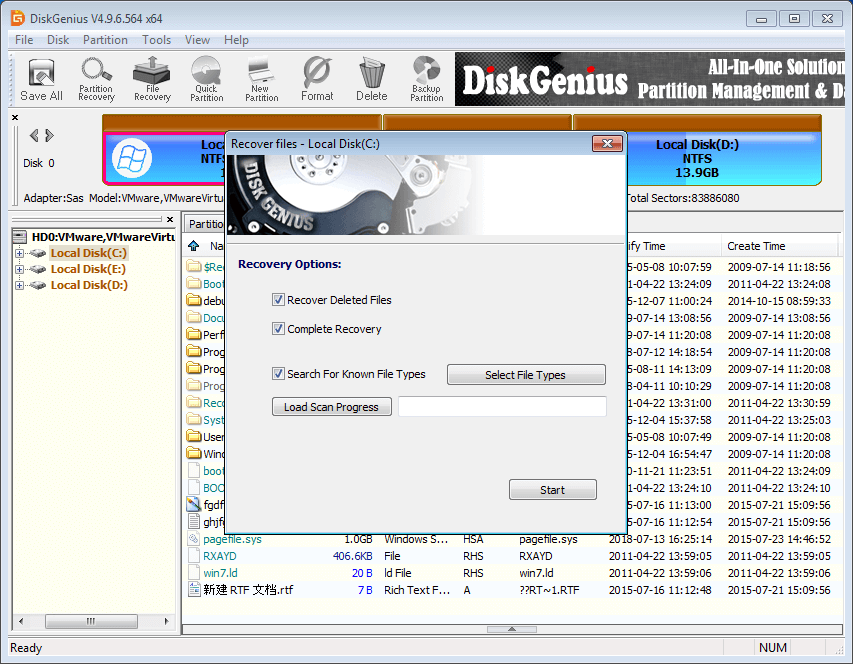Create a New Partition via the toolbar
The image size is (853, 664).
[262, 79]
